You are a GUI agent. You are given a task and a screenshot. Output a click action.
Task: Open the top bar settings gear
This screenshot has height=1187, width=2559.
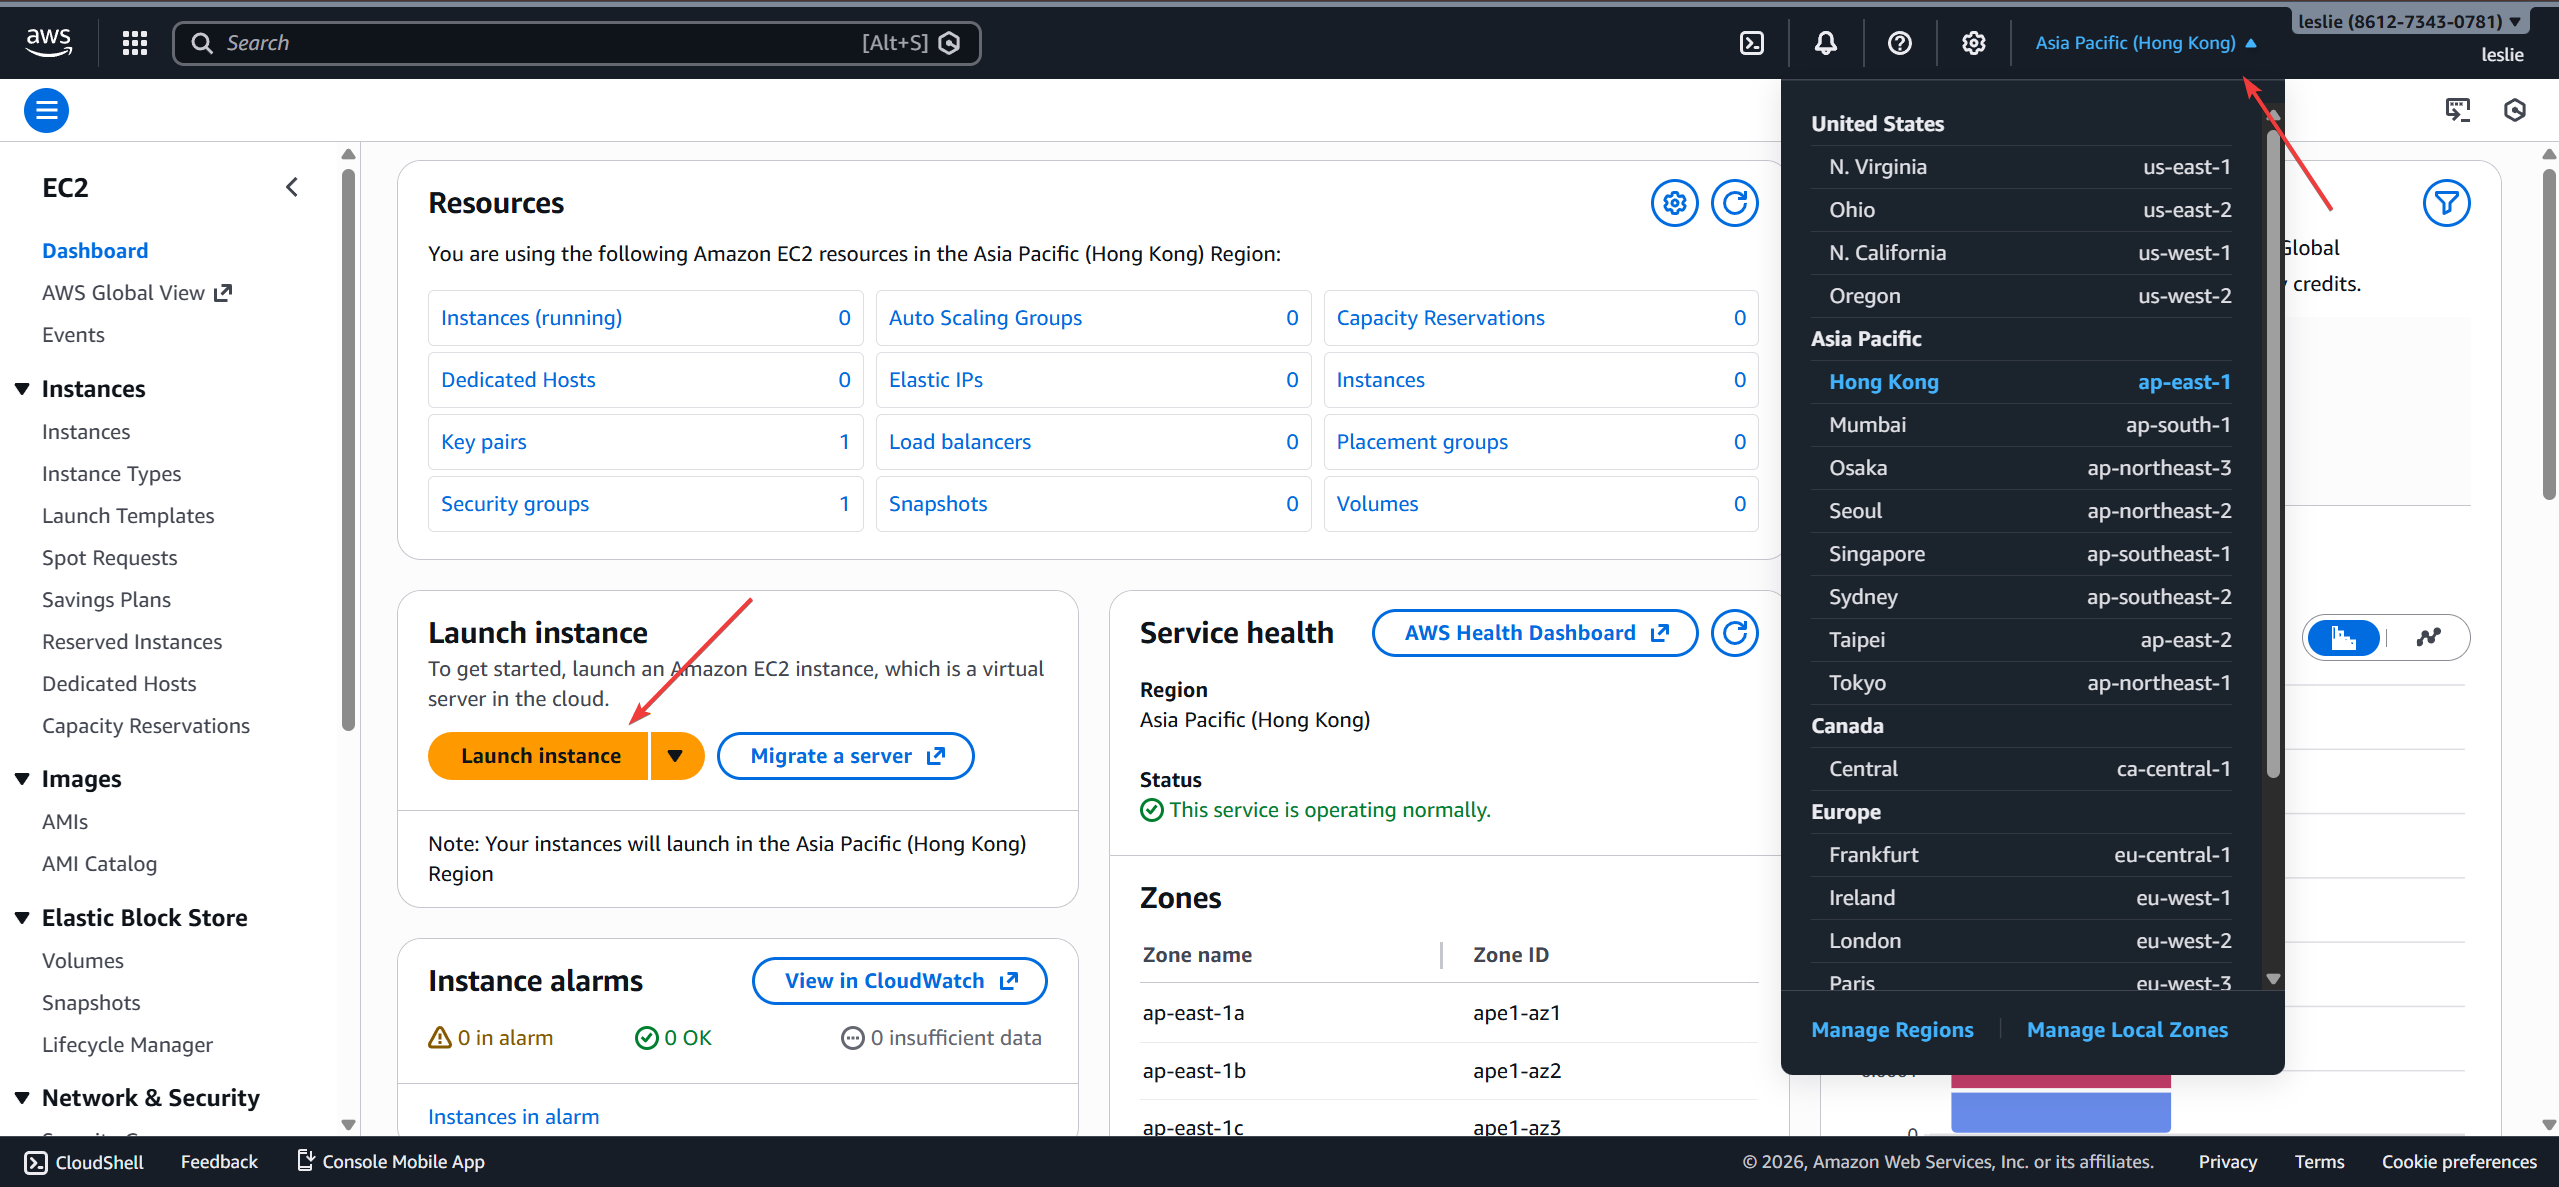click(x=1973, y=43)
